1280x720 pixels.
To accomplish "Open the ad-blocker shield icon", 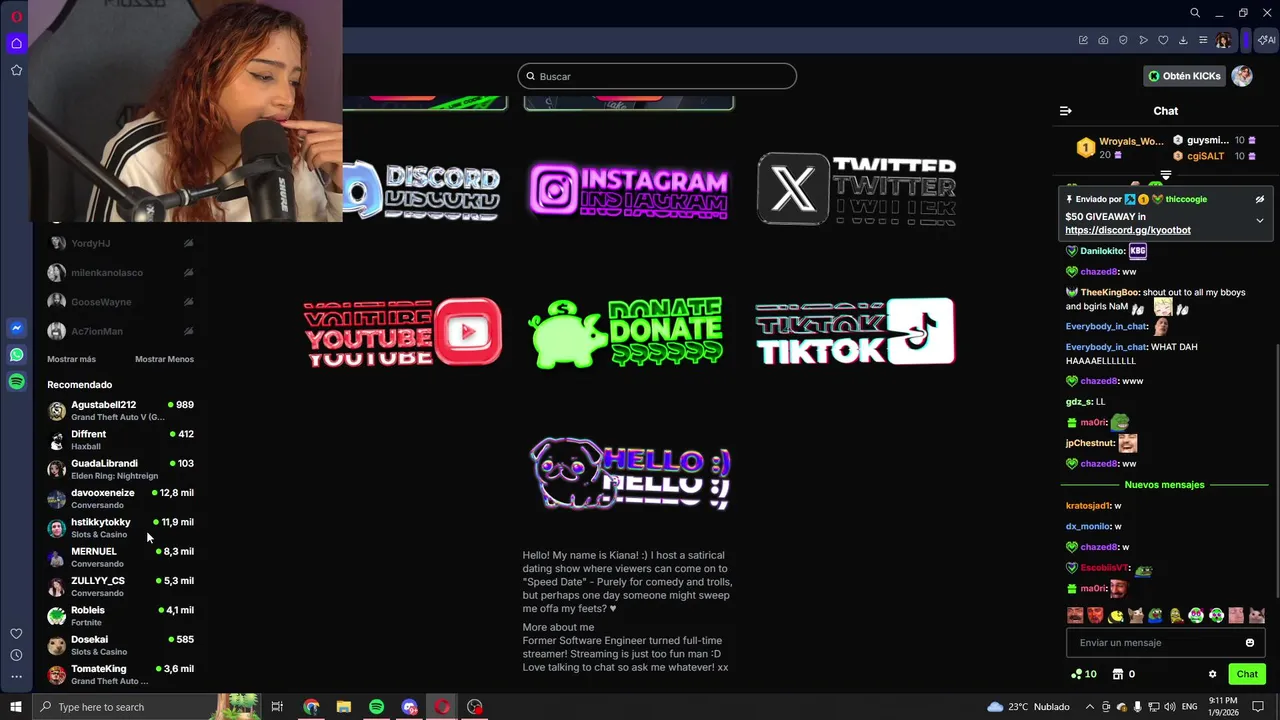I will coord(1123,41).
